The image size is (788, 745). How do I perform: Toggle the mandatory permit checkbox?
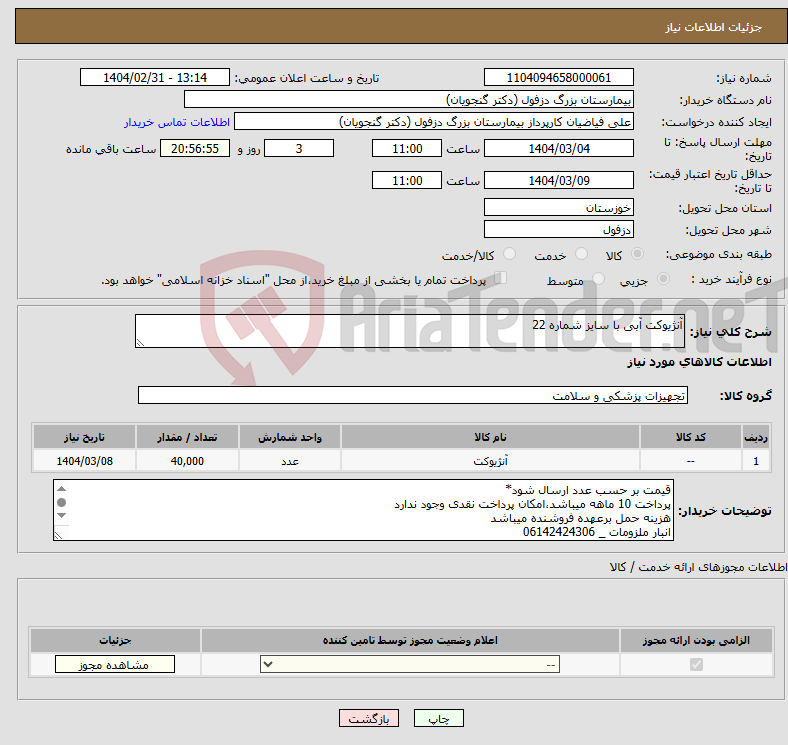pos(696,665)
